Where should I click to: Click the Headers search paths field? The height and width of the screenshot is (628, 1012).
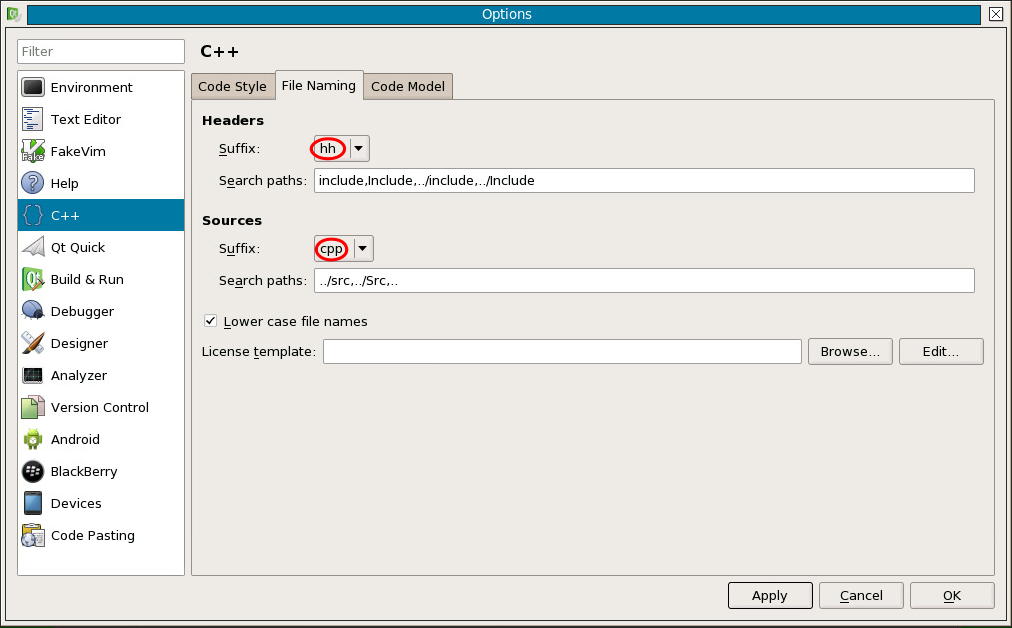[644, 181]
